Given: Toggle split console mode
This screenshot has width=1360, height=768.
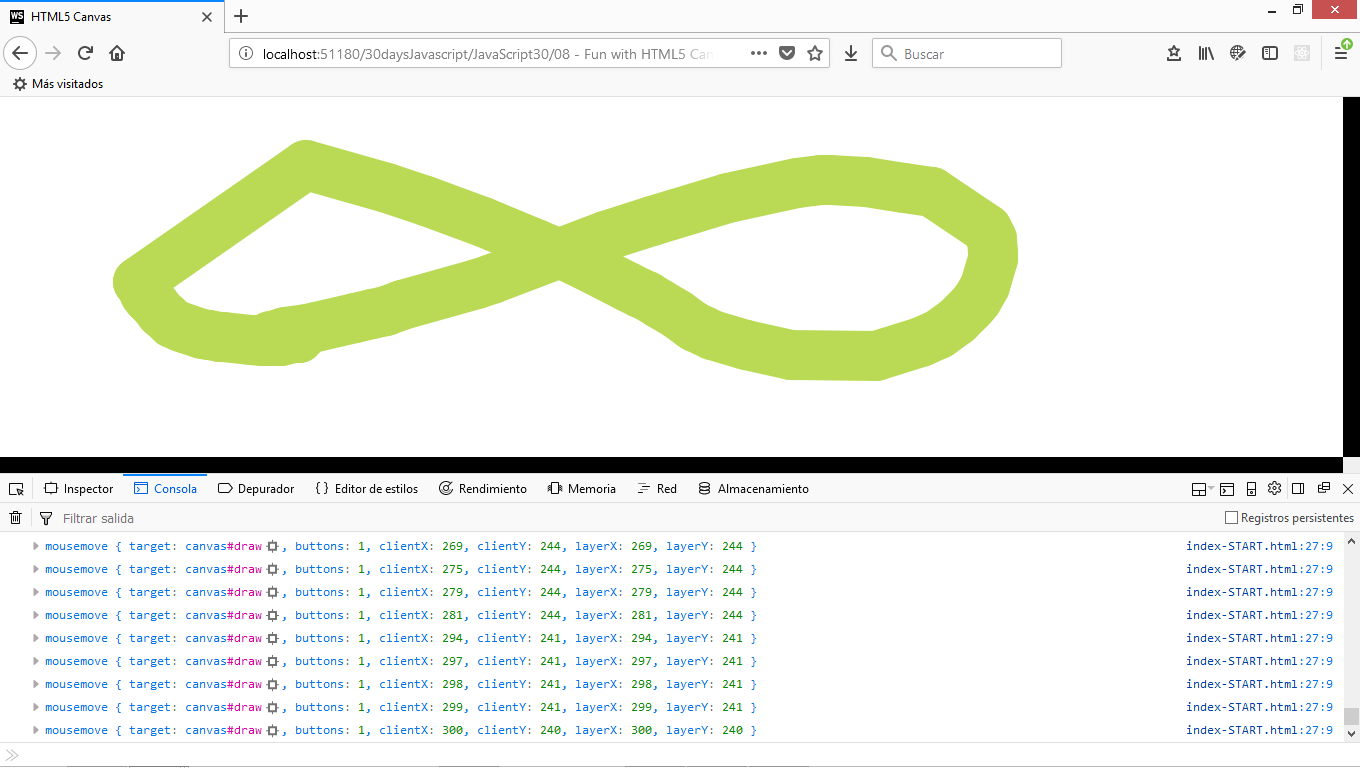Looking at the screenshot, I should pos(1226,488).
